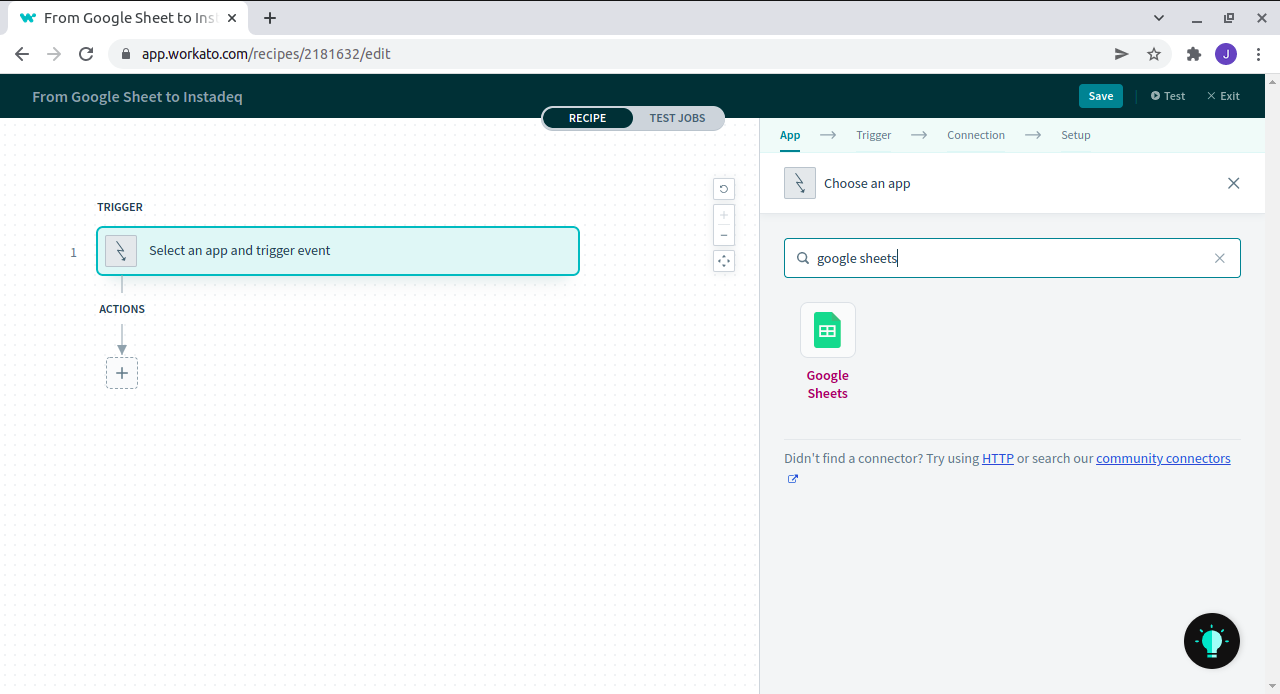The height and width of the screenshot is (694, 1280).
Task: Click the Test button
Action: coord(1168,96)
